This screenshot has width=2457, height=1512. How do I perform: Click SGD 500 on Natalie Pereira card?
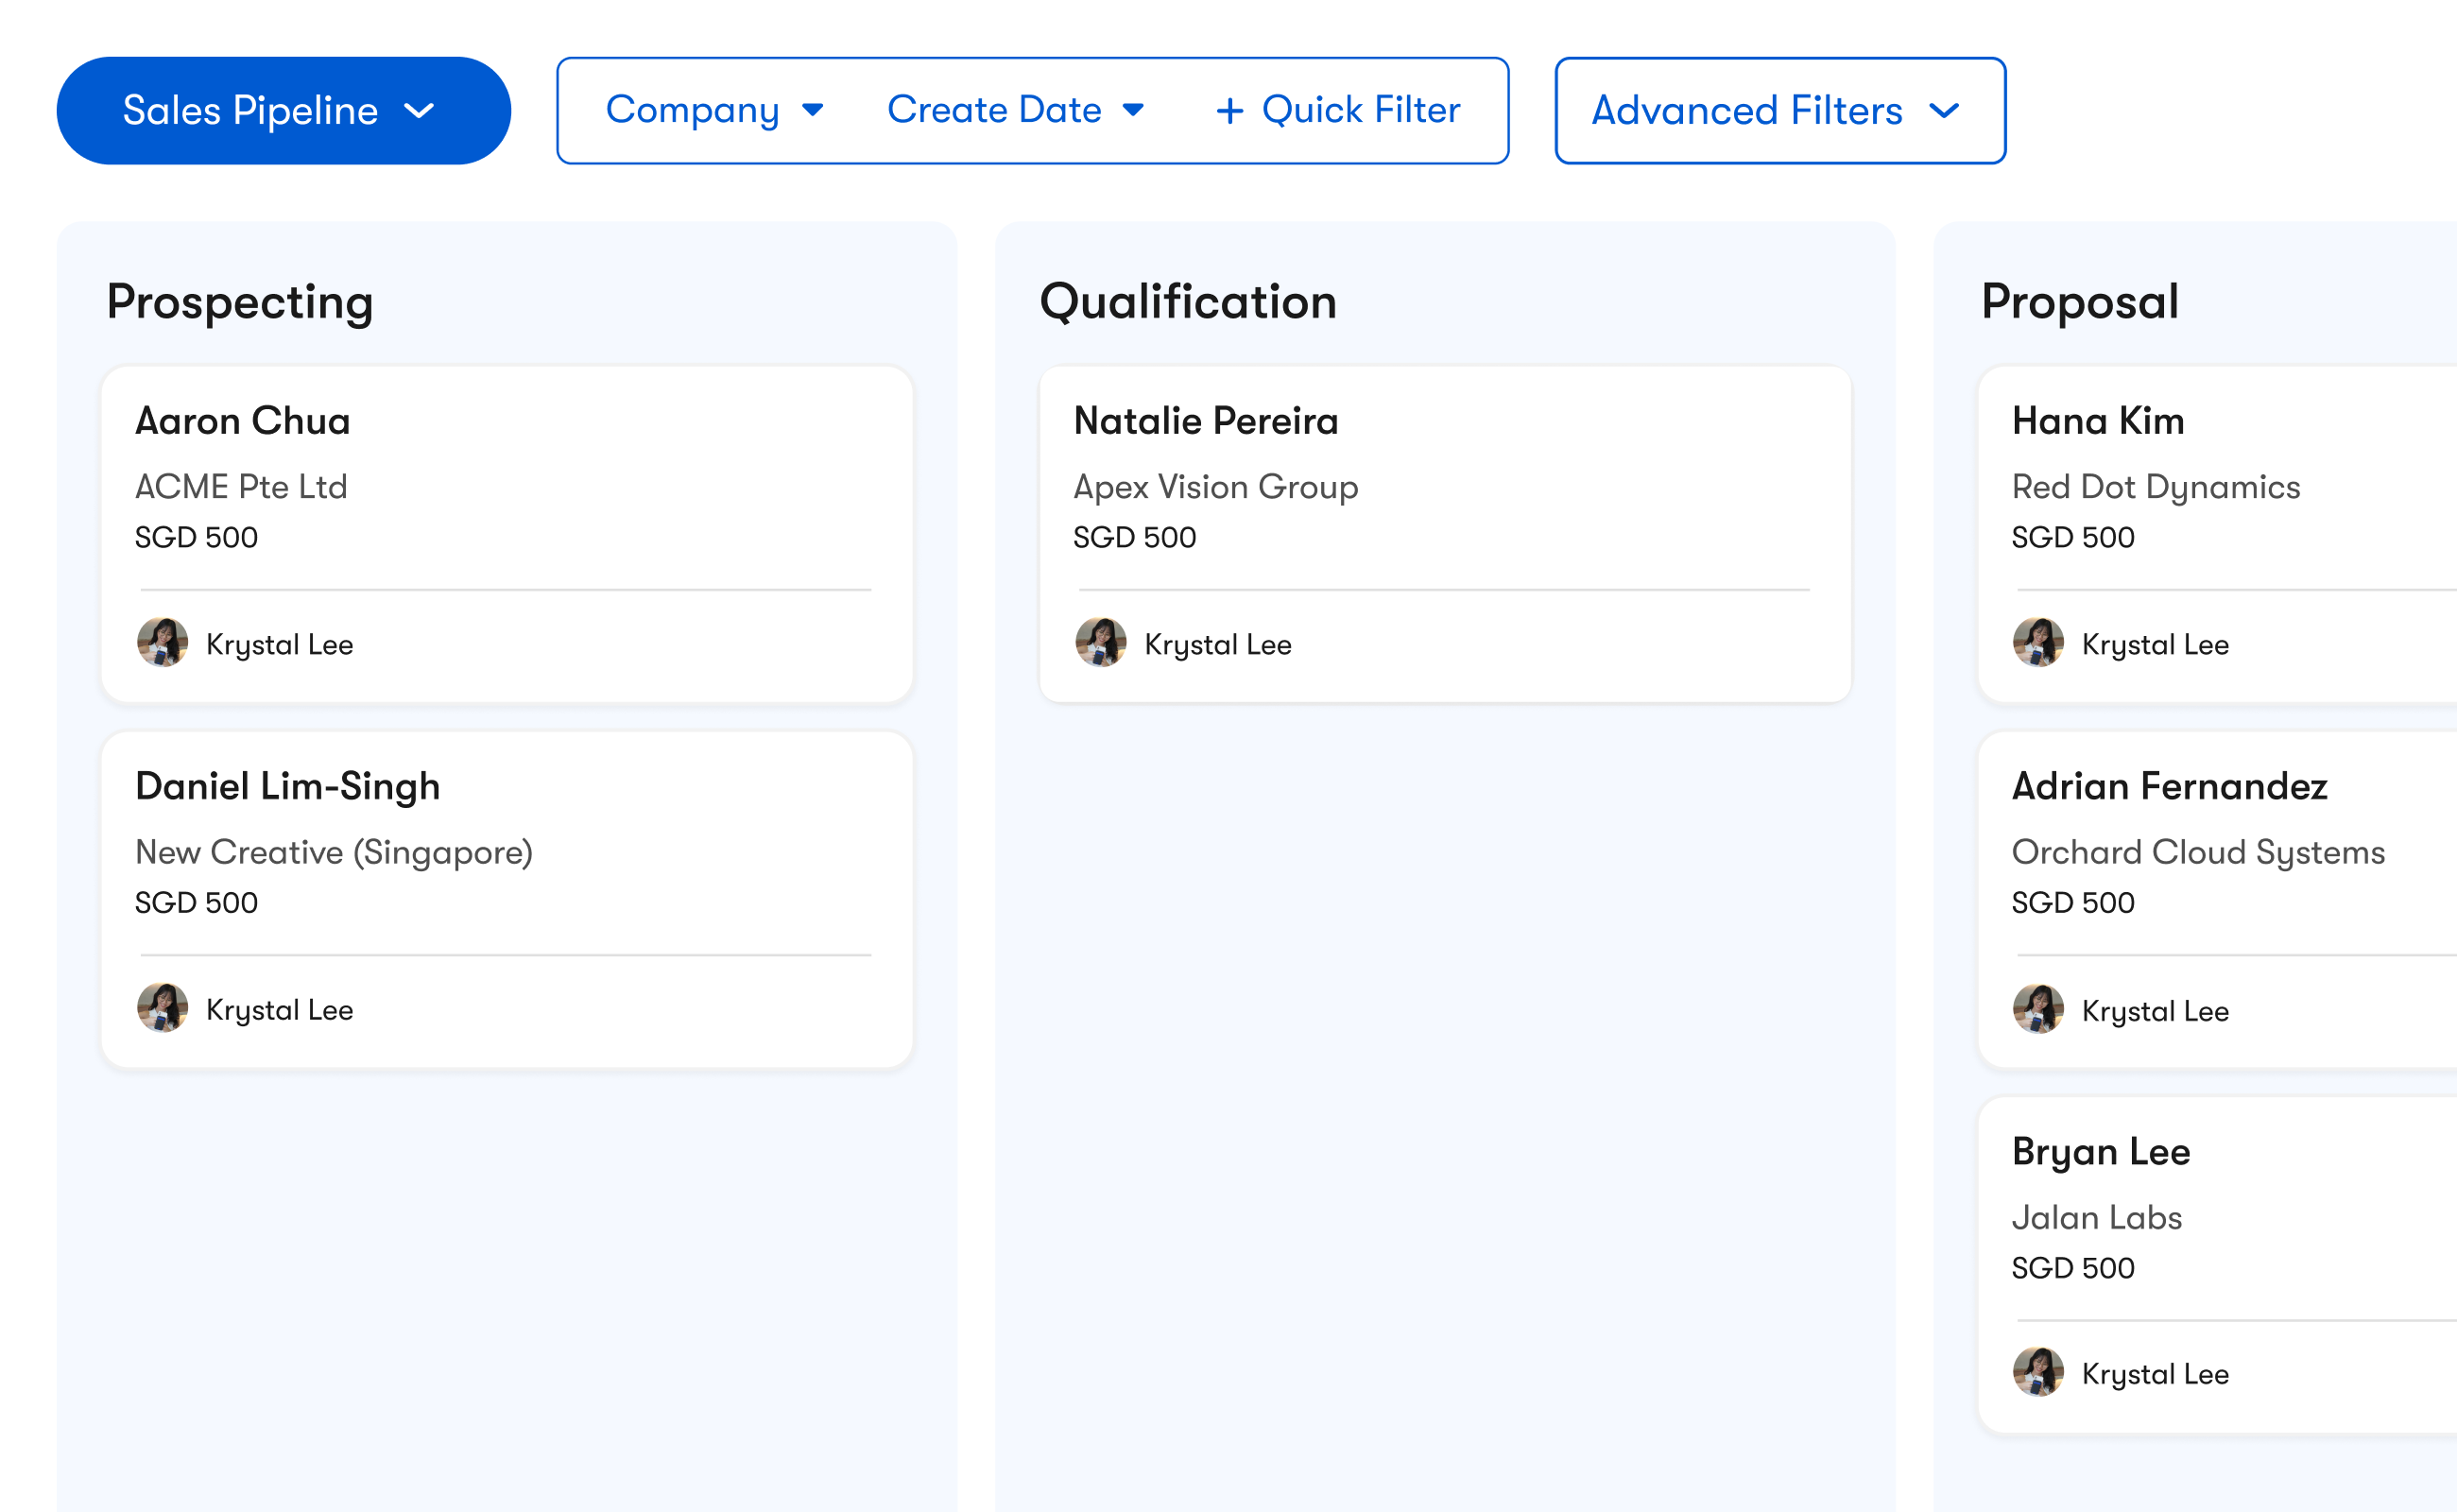click(x=1134, y=538)
